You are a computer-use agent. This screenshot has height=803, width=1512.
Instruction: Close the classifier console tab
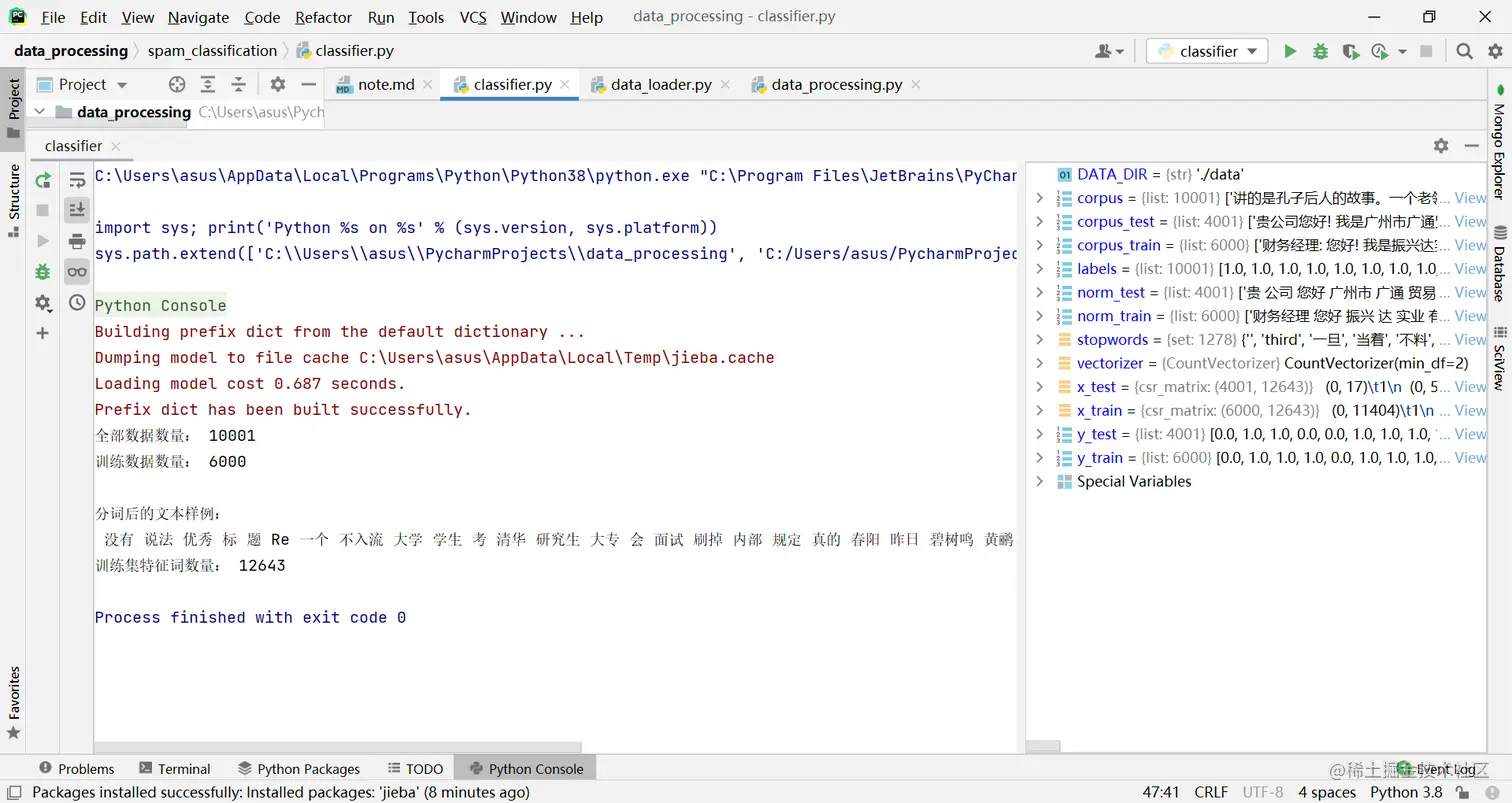click(x=117, y=146)
